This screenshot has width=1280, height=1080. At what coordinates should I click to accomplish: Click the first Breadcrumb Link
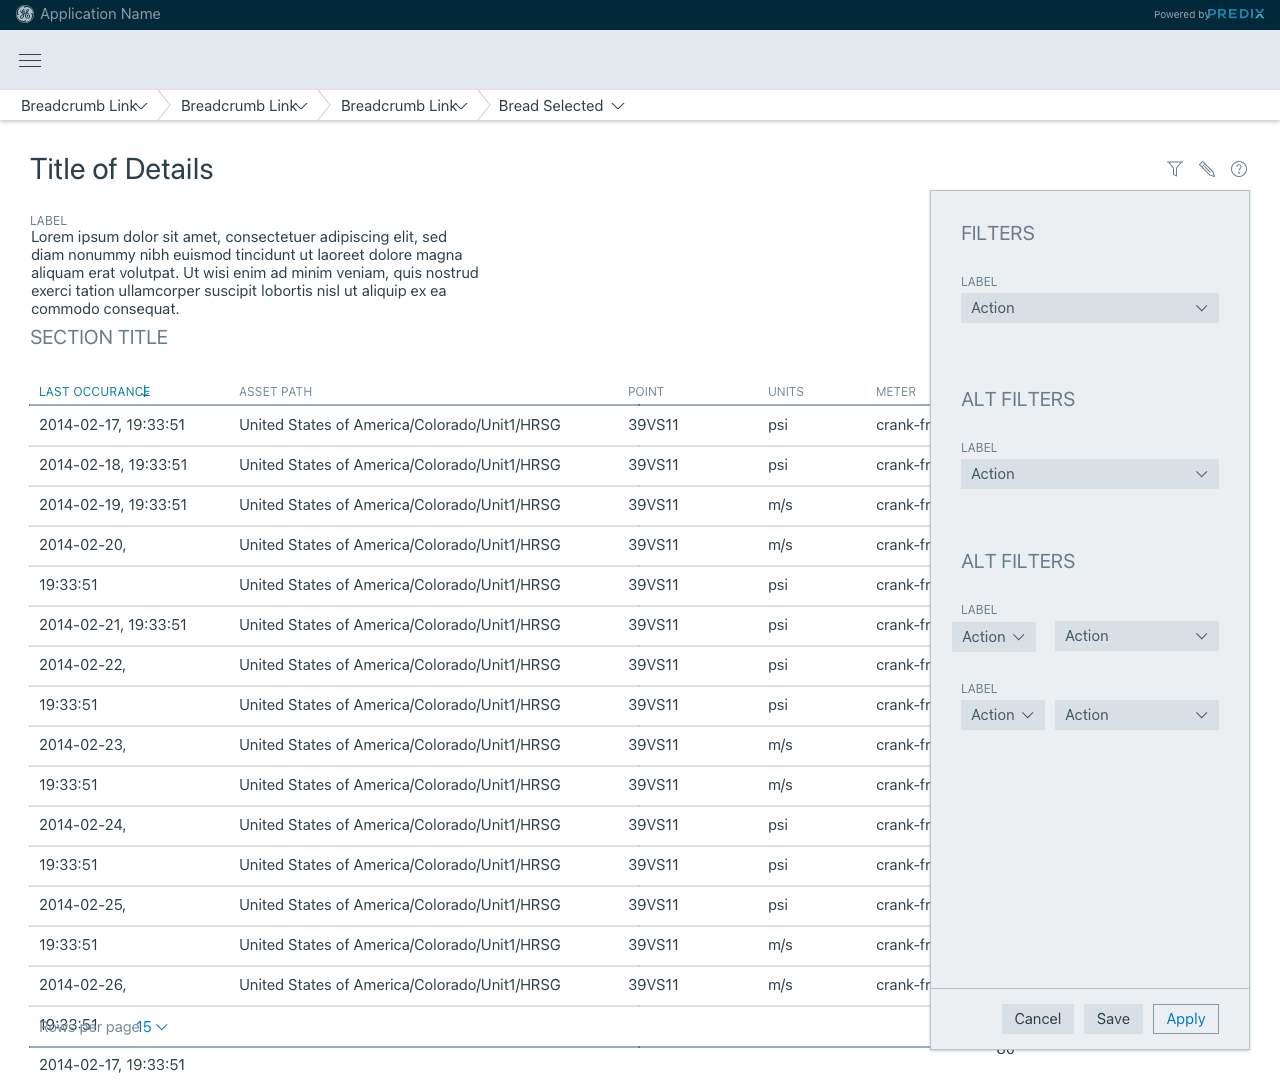tap(79, 106)
